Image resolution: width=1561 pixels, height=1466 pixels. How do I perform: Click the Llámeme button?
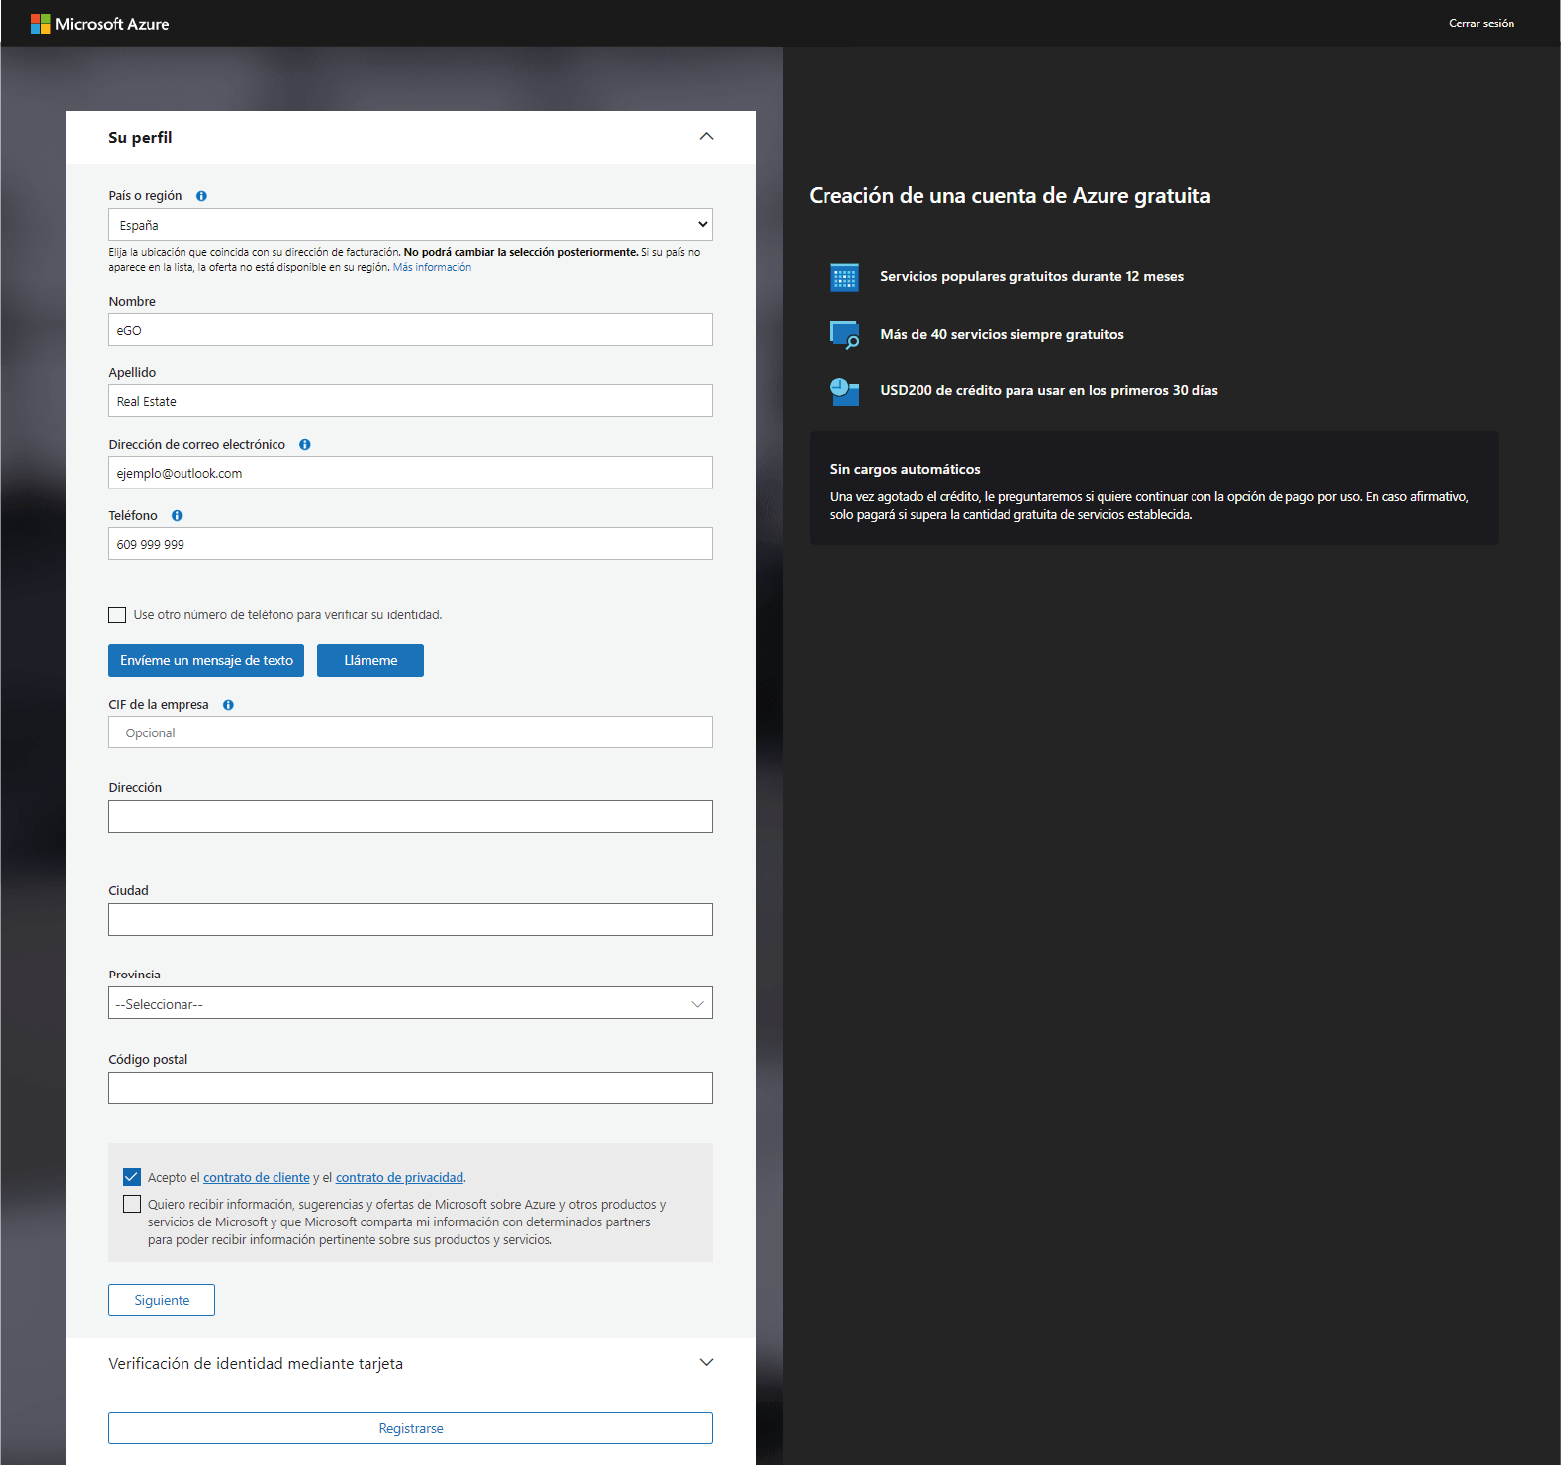pyautogui.click(x=370, y=661)
